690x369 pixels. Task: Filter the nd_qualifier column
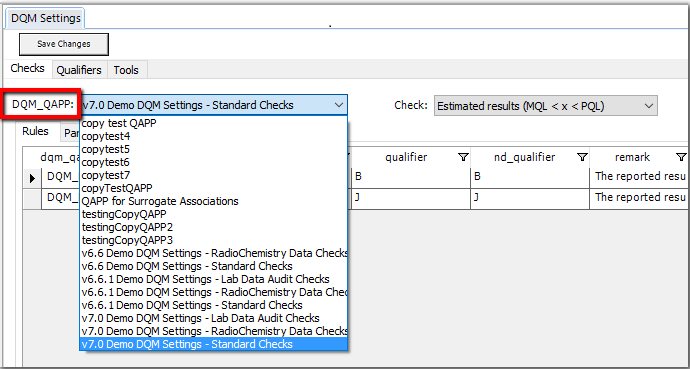point(582,157)
